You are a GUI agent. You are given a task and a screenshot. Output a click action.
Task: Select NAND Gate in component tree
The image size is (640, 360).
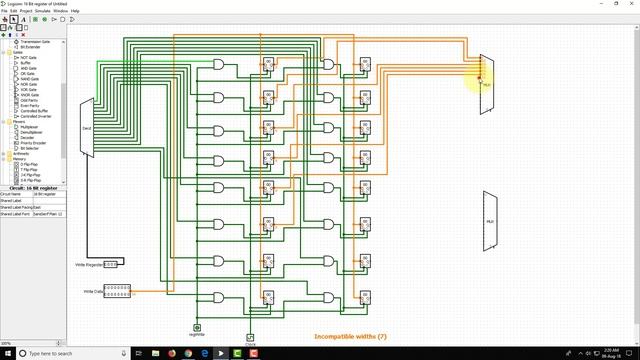pyautogui.click(x=29, y=79)
